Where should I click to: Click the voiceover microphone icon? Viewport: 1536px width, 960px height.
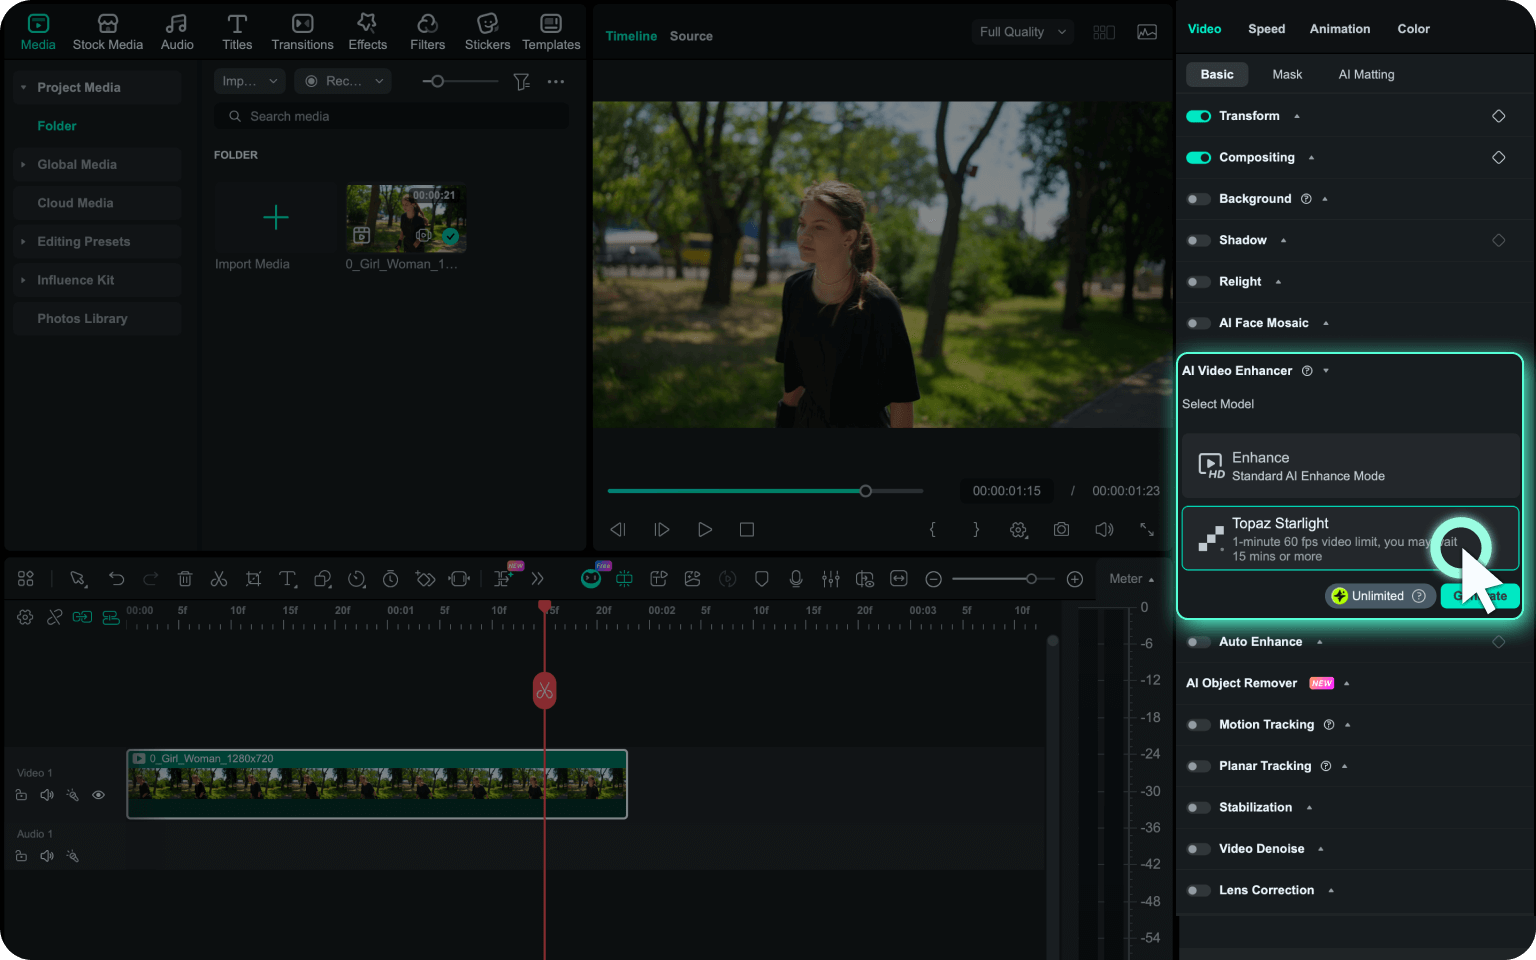coord(796,579)
